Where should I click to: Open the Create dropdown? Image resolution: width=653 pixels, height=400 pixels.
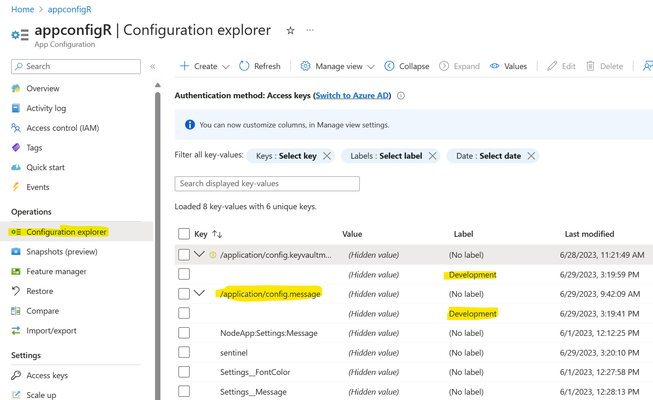pos(204,66)
